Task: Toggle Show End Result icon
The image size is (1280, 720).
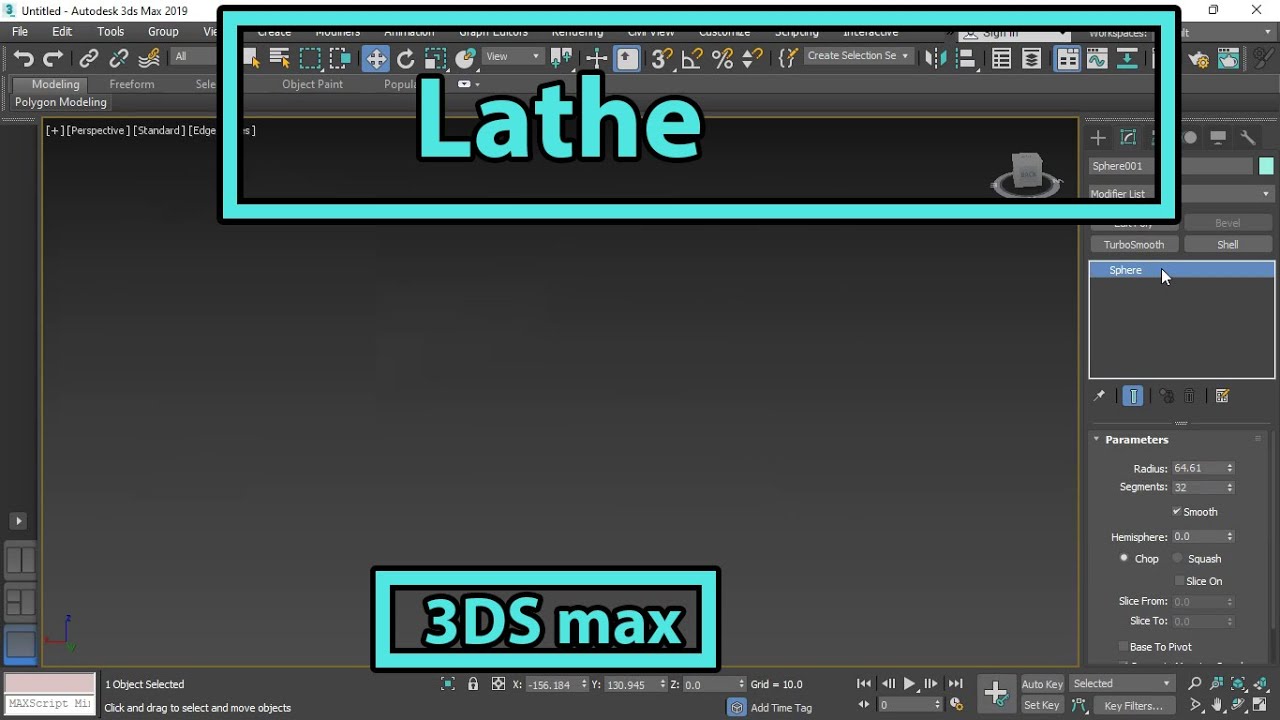Action: coord(1133,396)
